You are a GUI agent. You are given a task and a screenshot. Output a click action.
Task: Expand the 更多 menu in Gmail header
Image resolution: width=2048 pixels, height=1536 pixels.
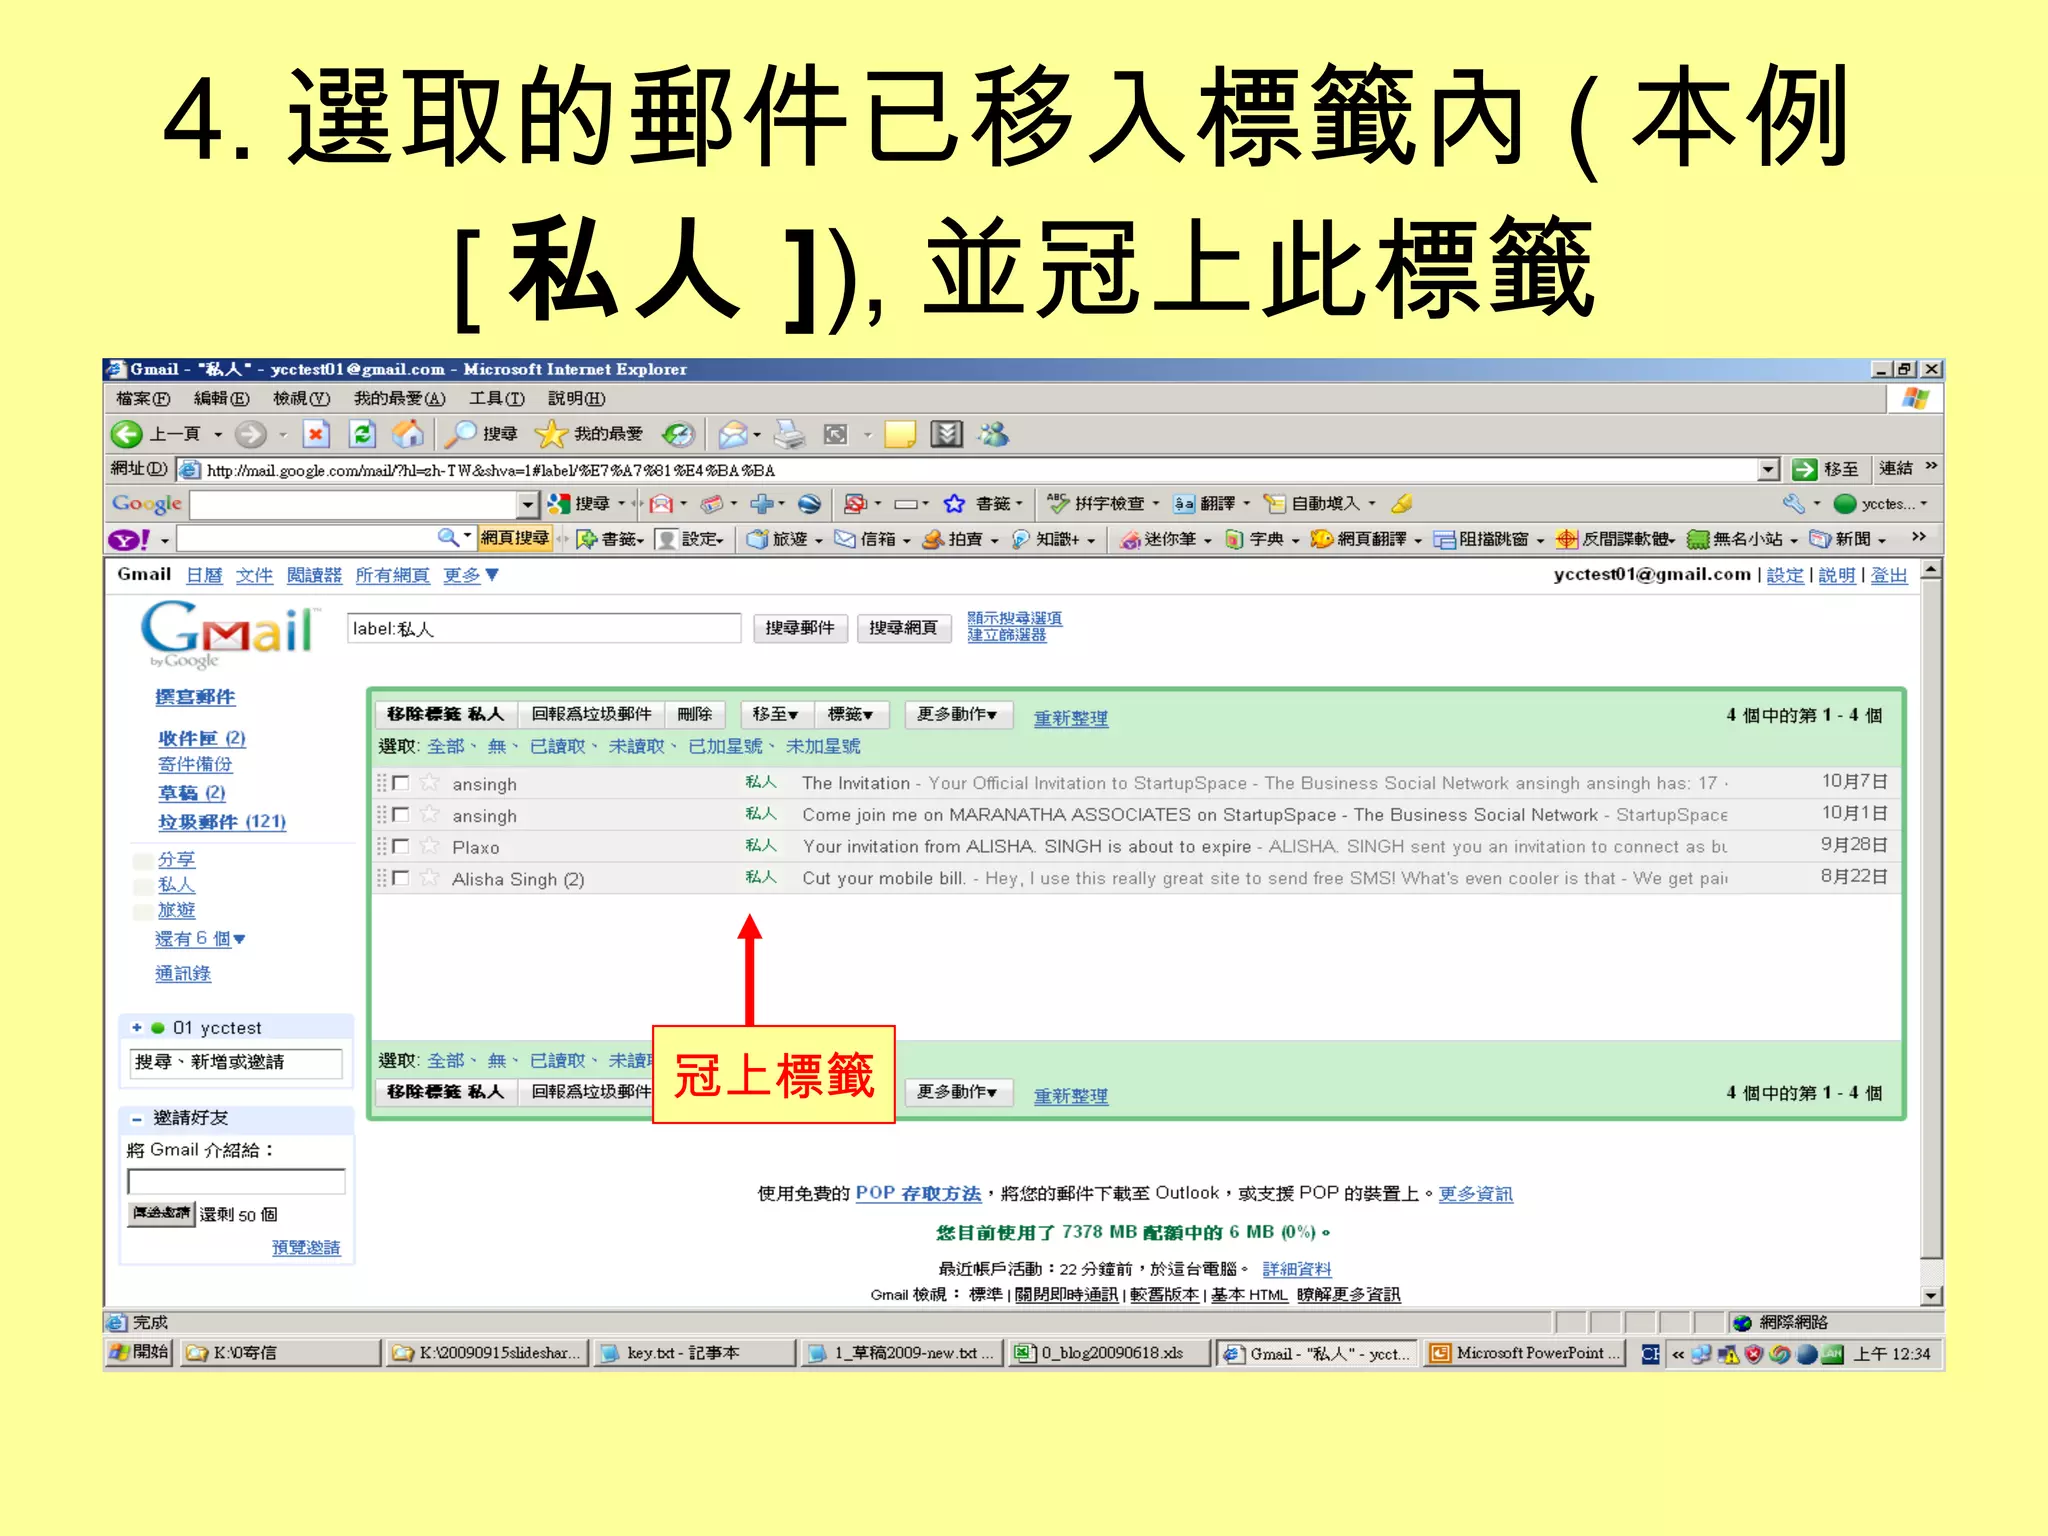[471, 575]
